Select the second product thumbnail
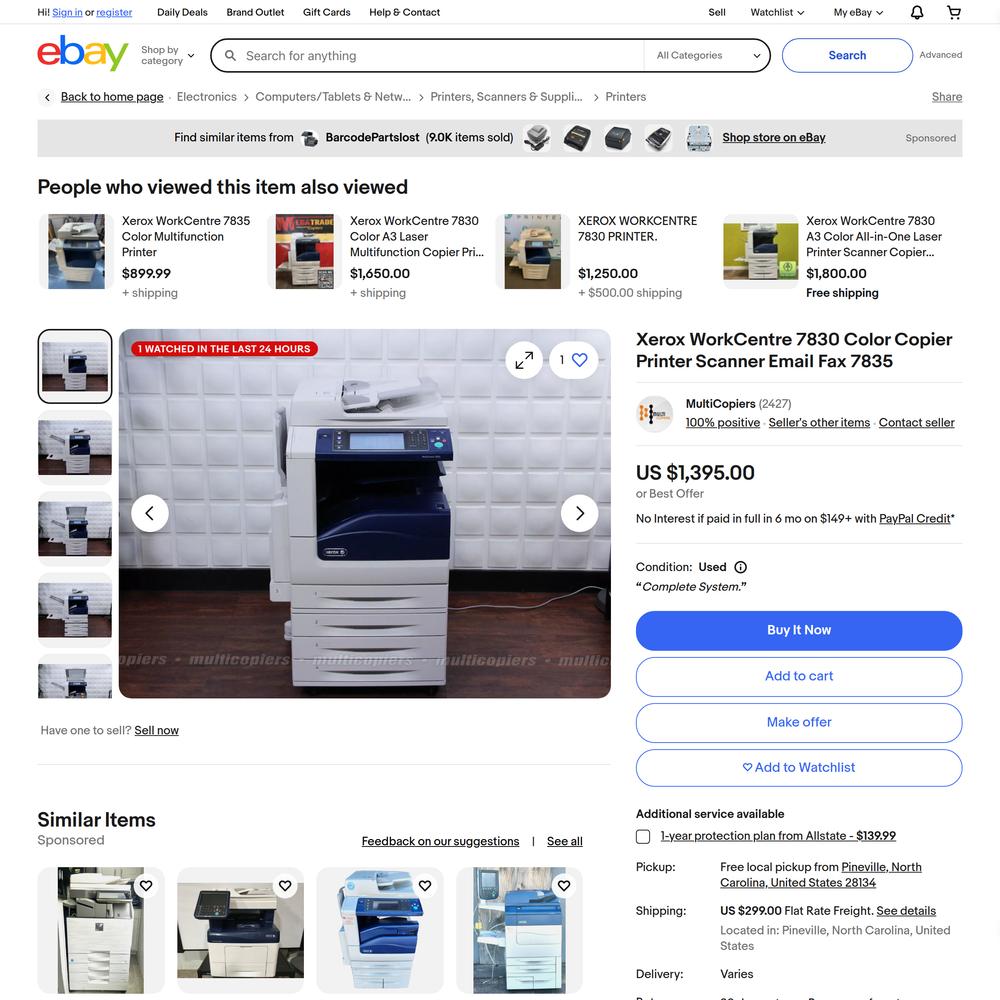Image resolution: width=1000 pixels, height=1000 pixels. (x=75, y=447)
